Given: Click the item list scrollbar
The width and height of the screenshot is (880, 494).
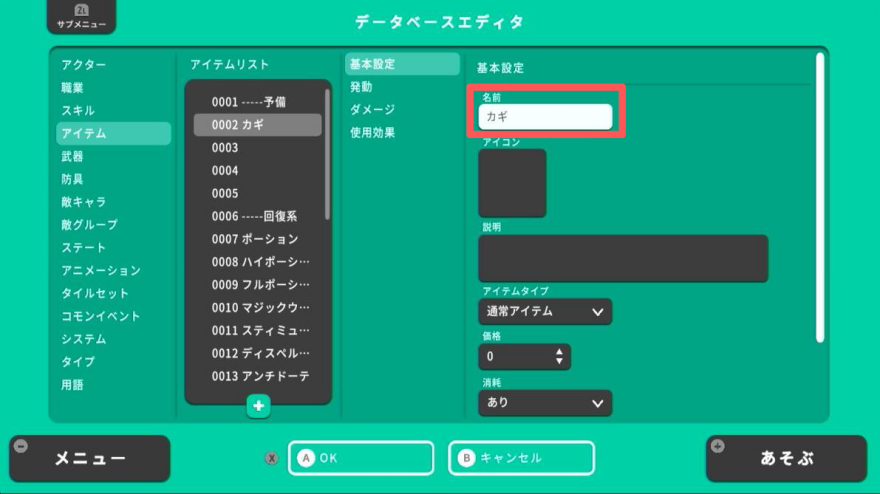Looking at the screenshot, I should coord(327,154).
